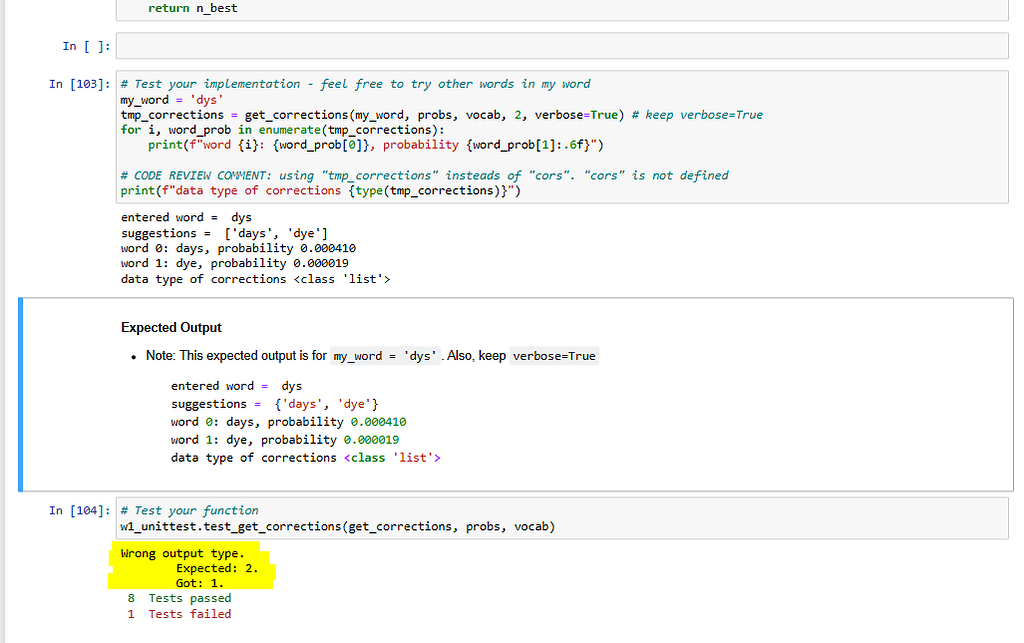Click the inline verbose=True code snippet
1024x643 pixels.
554,355
